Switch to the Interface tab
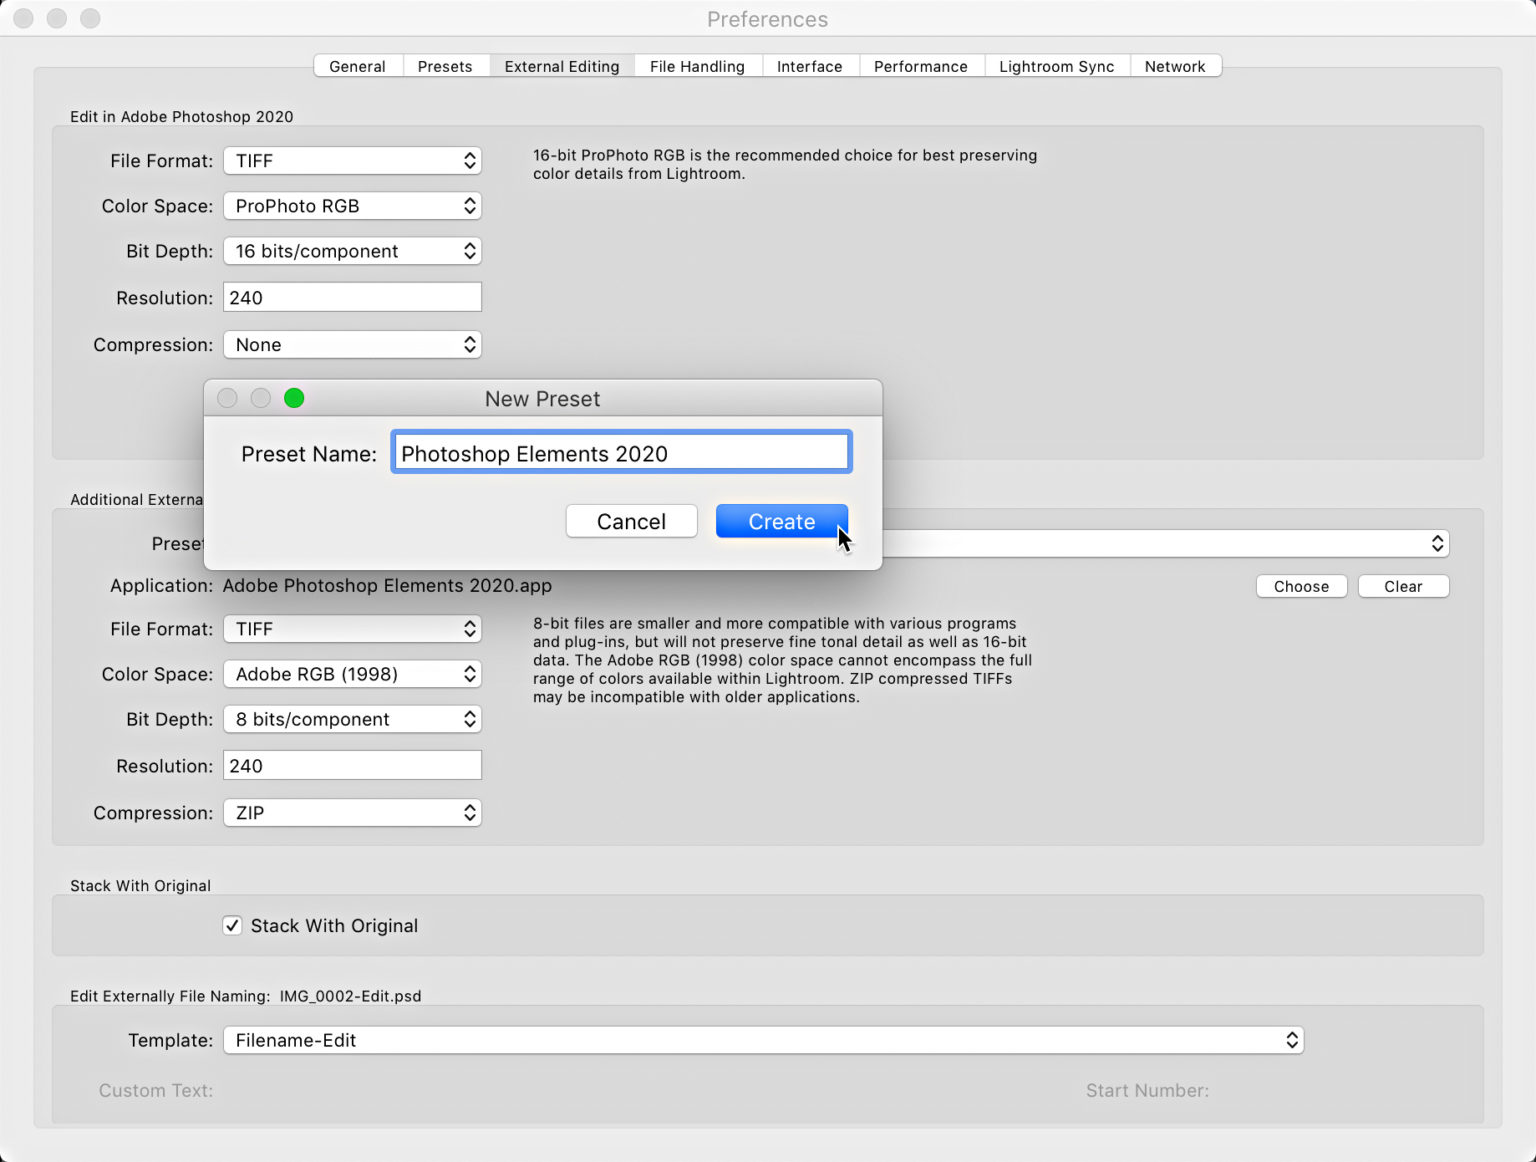This screenshot has height=1162, width=1536. (x=810, y=65)
